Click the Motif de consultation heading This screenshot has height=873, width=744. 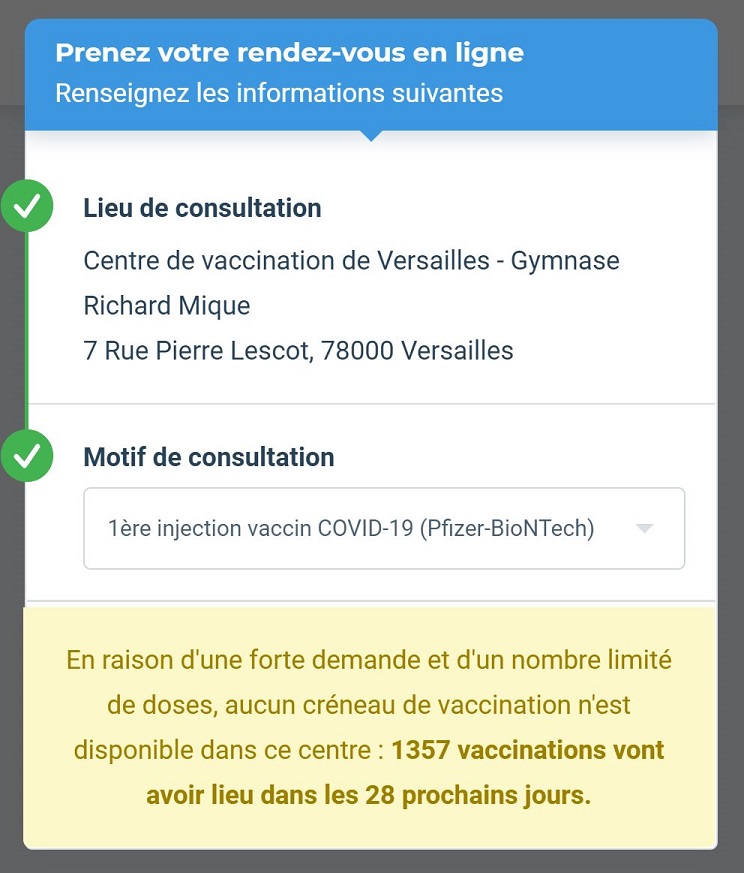[x=209, y=457]
